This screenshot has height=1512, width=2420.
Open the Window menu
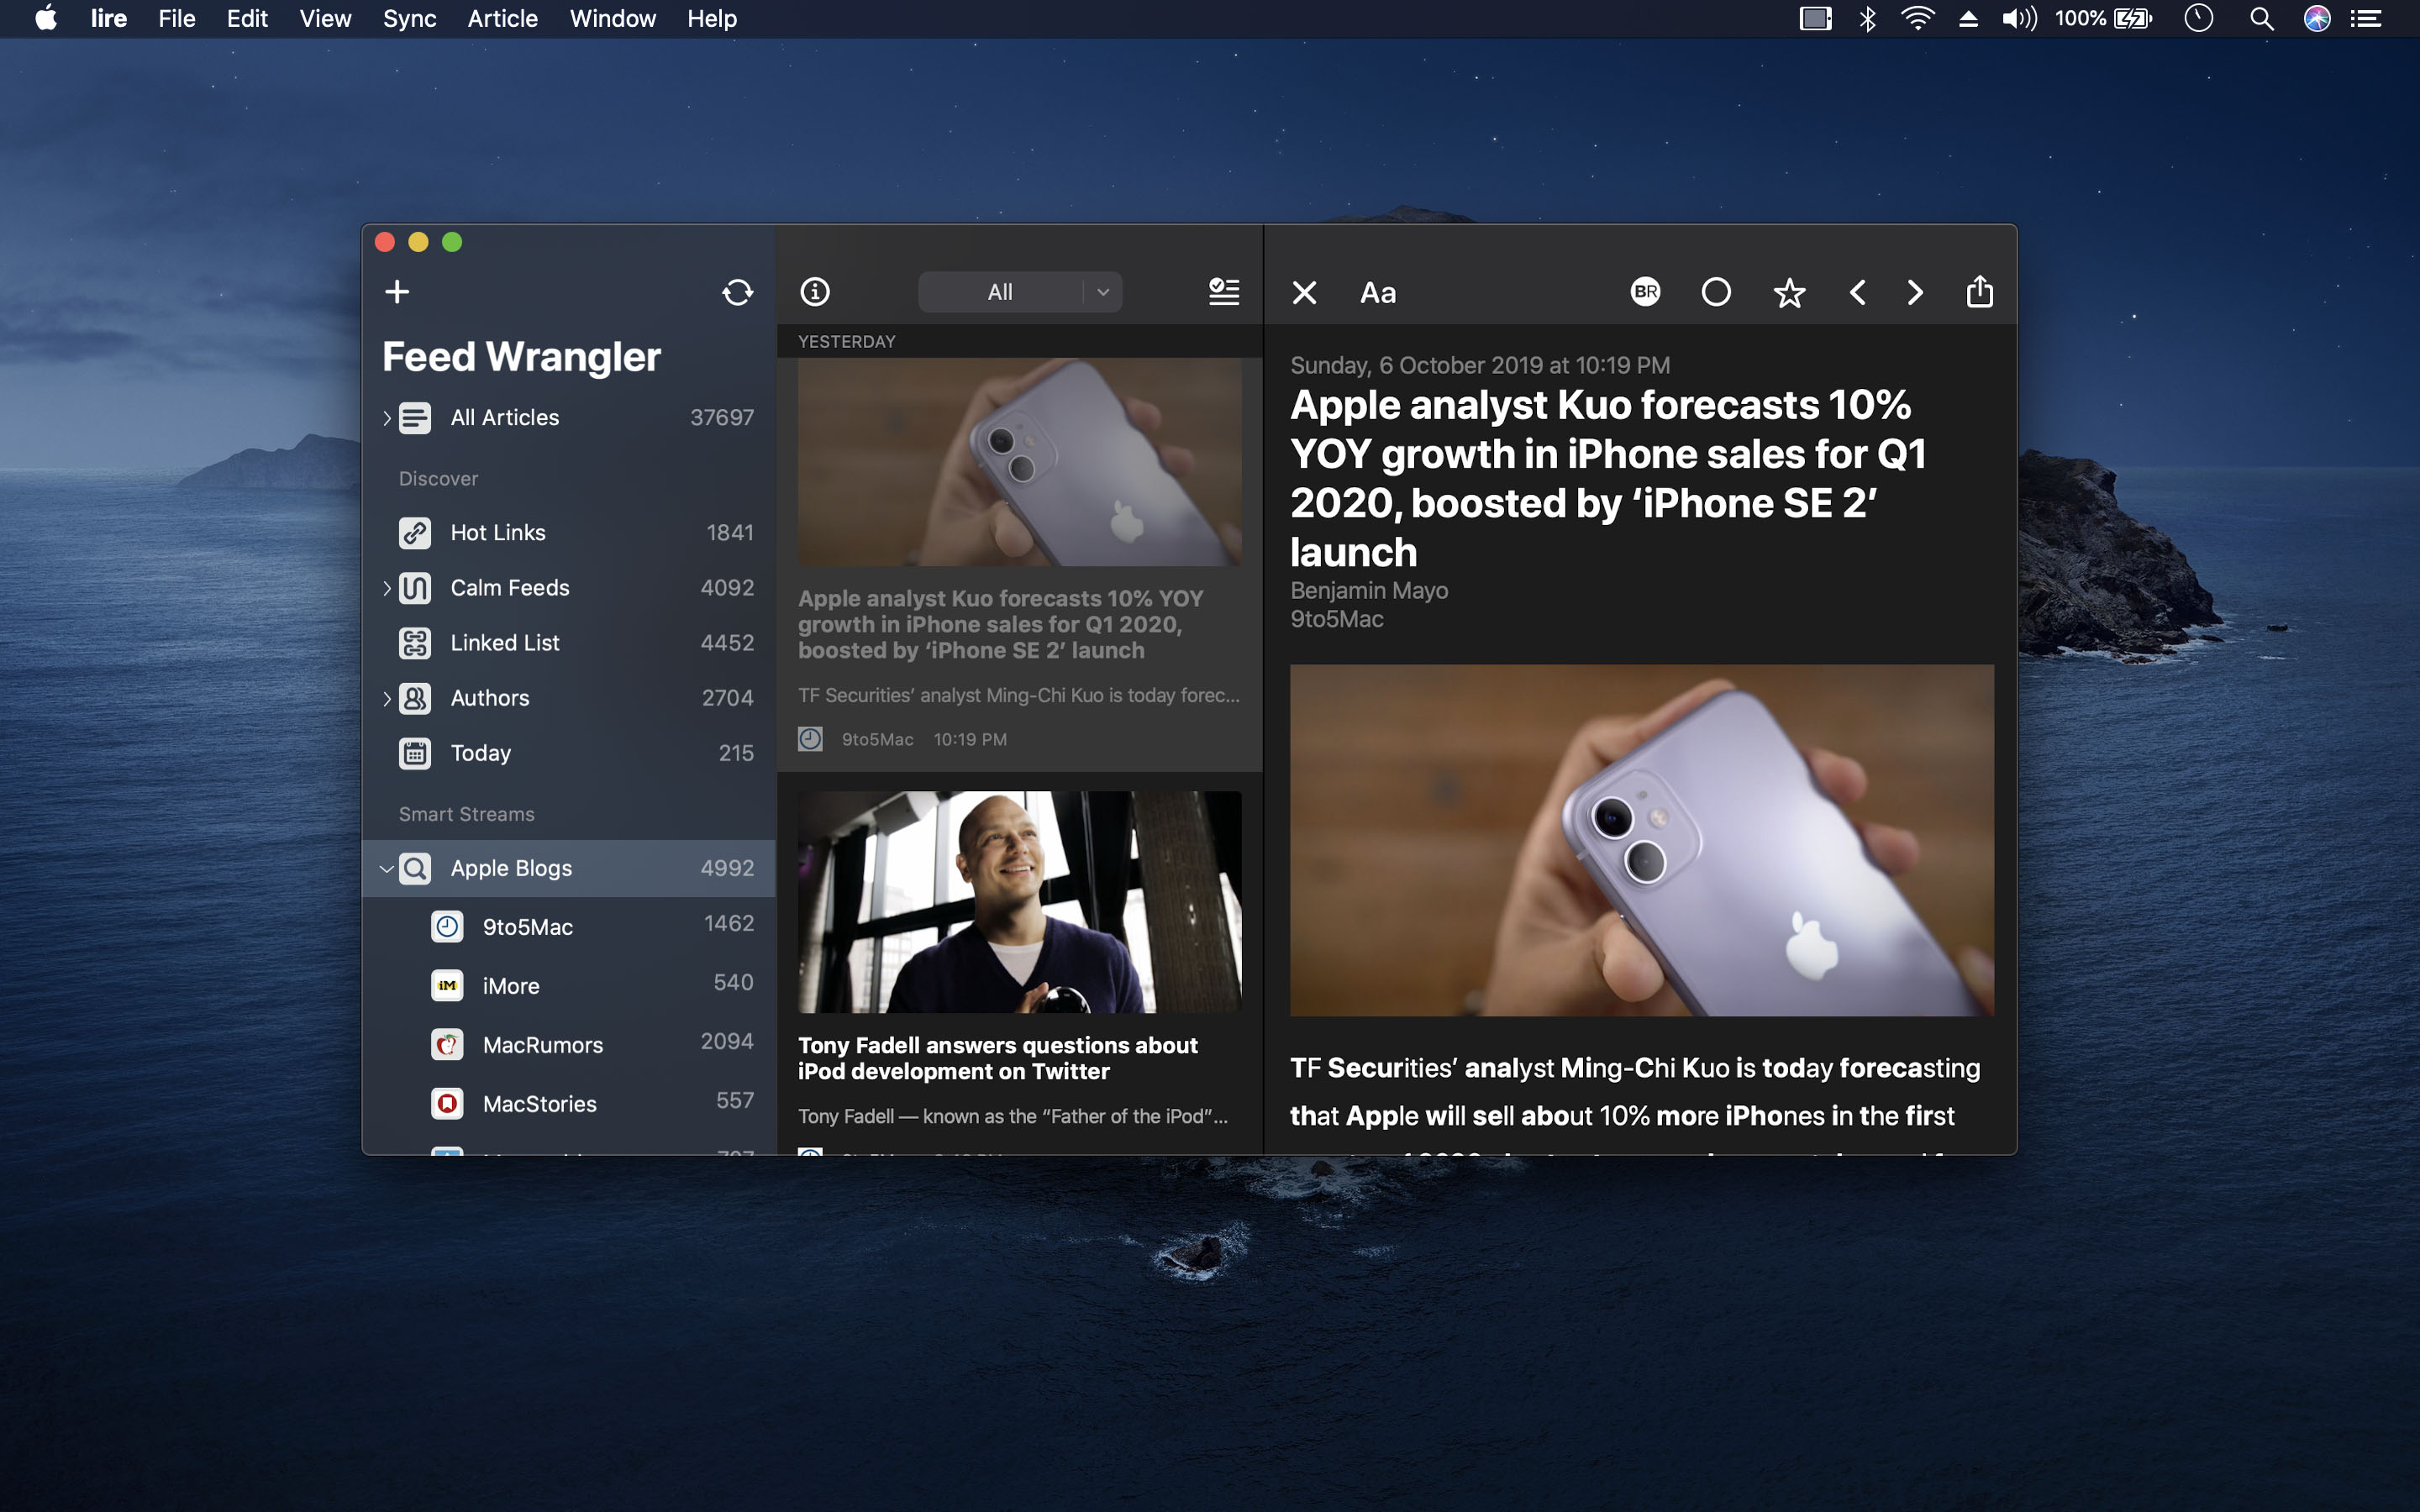tap(613, 19)
